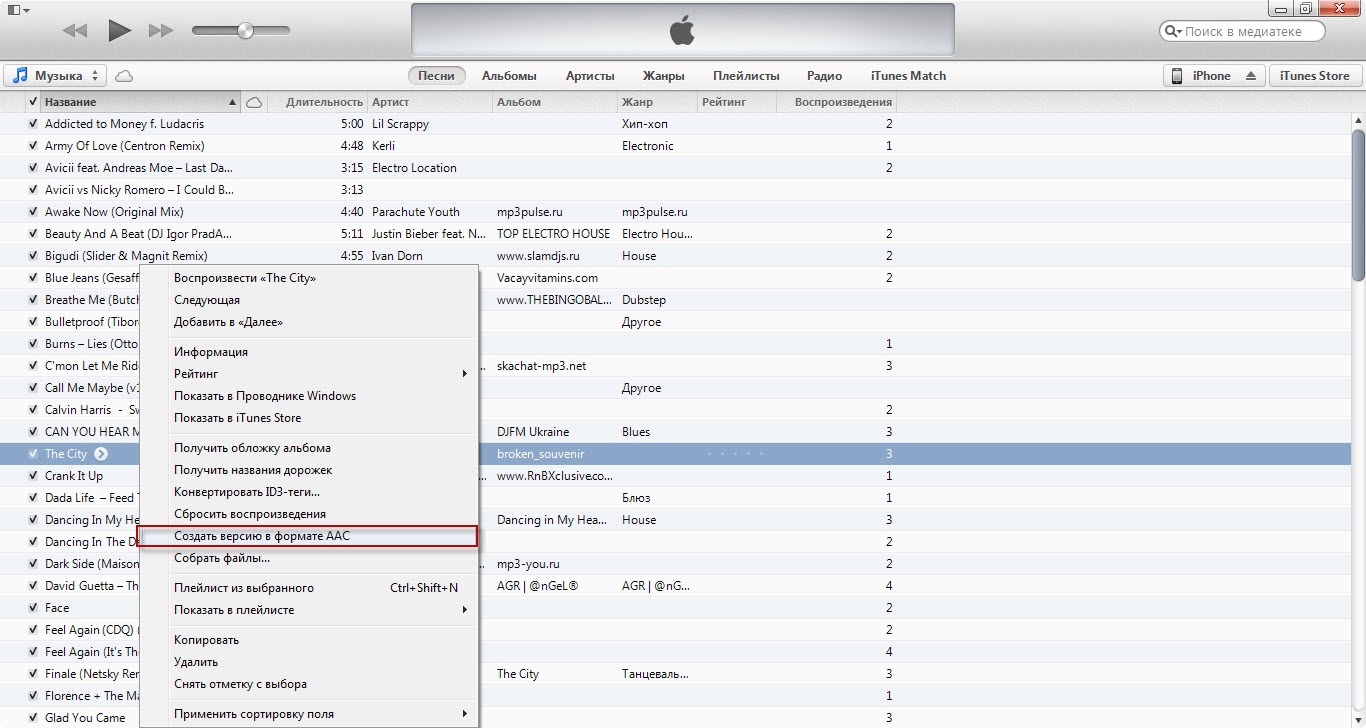The height and width of the screenshot is (728, 1366).
Task: Choose Собрать файлы
Action: coord(309,558)
